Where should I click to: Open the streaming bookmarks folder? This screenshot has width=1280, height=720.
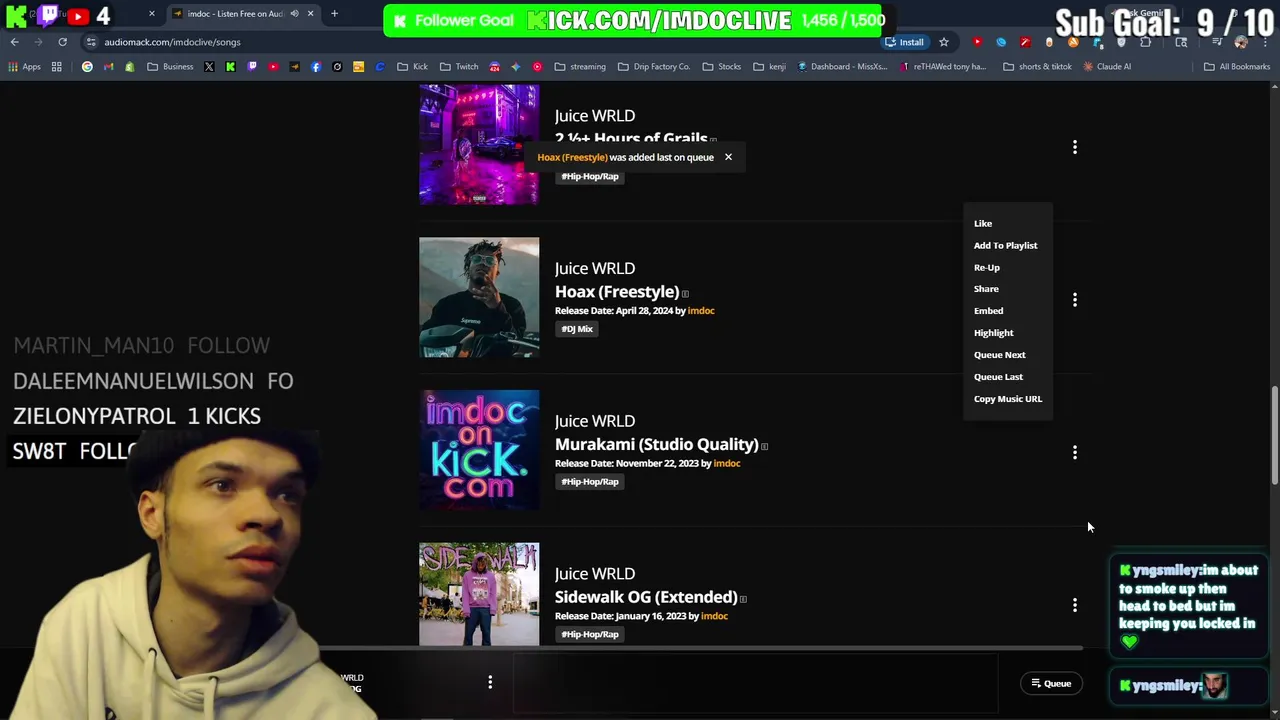pos(579,67)
